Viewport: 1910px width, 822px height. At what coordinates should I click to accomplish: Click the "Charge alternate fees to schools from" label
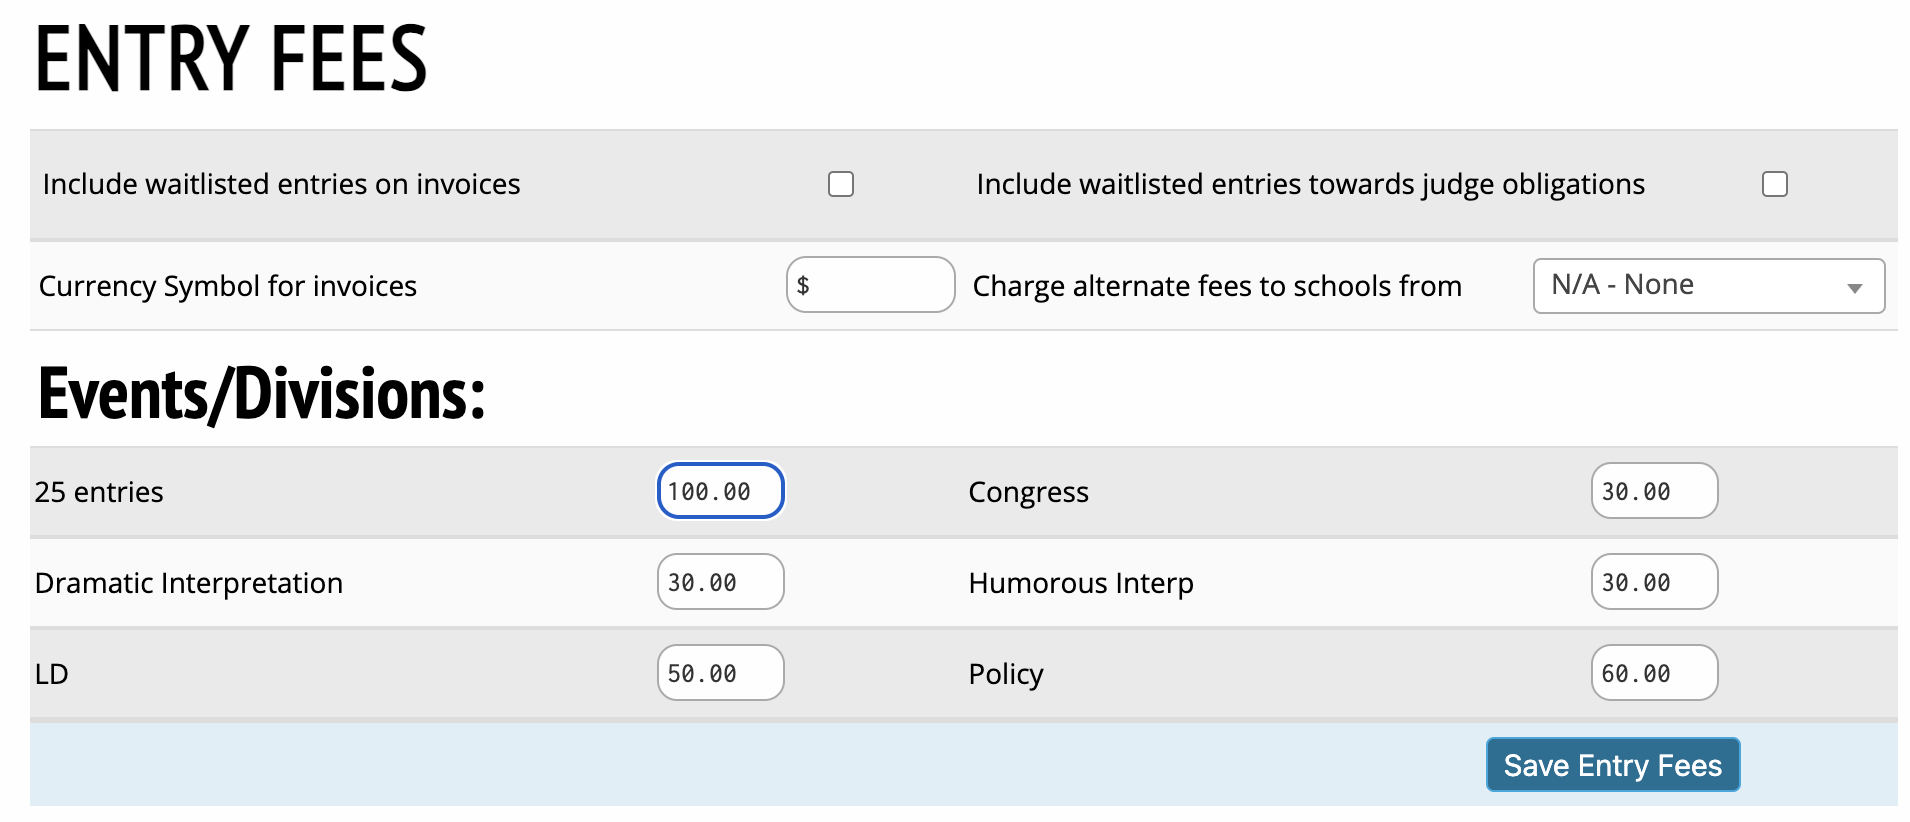(1216, 286)
